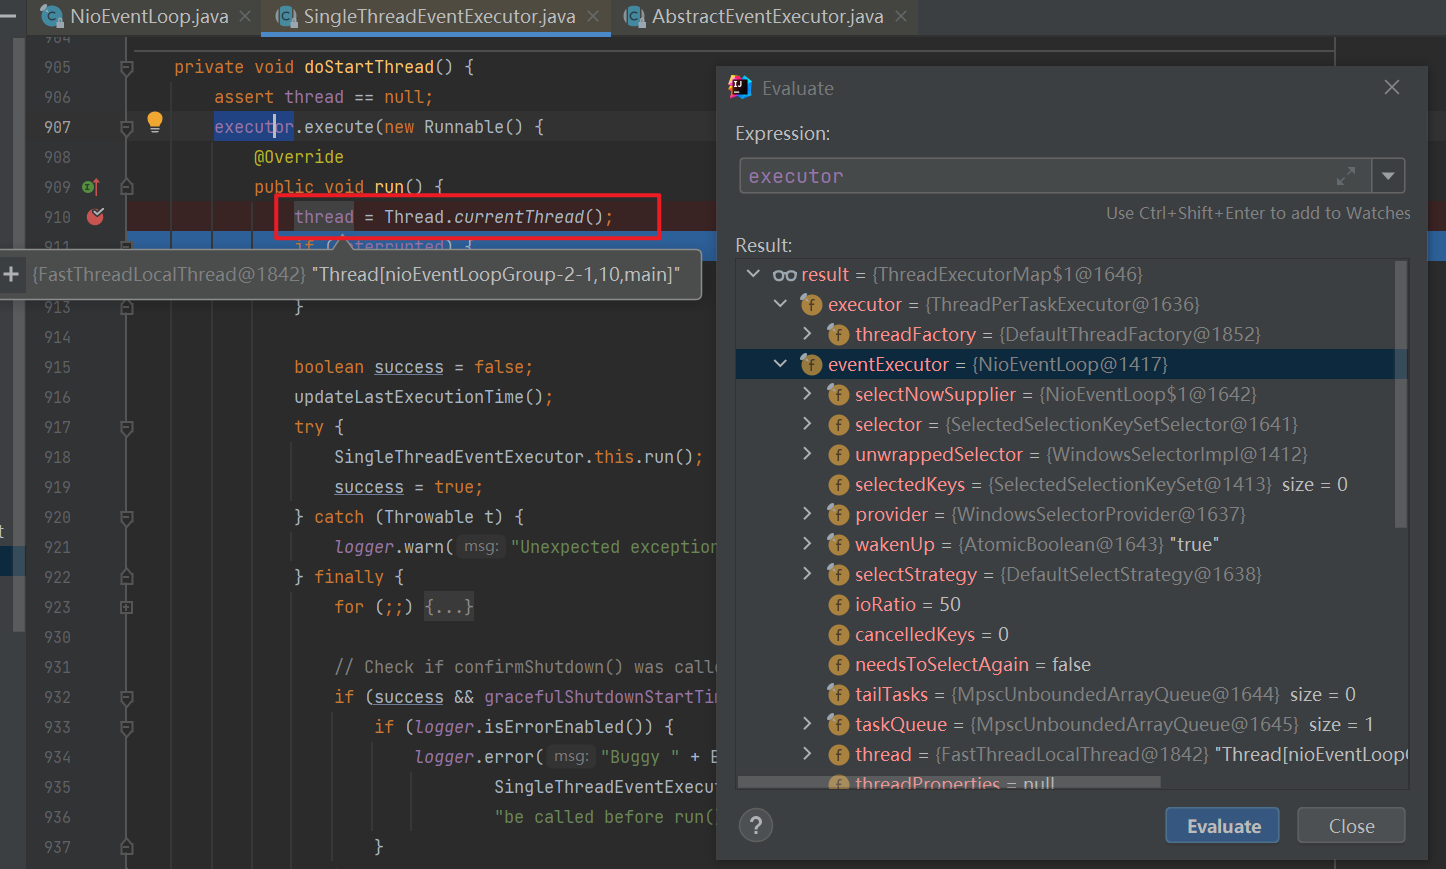This screenshot has width=1446, height=869.
Task: Toggle fold marker at line 905
Action: (x=127, y=67)
